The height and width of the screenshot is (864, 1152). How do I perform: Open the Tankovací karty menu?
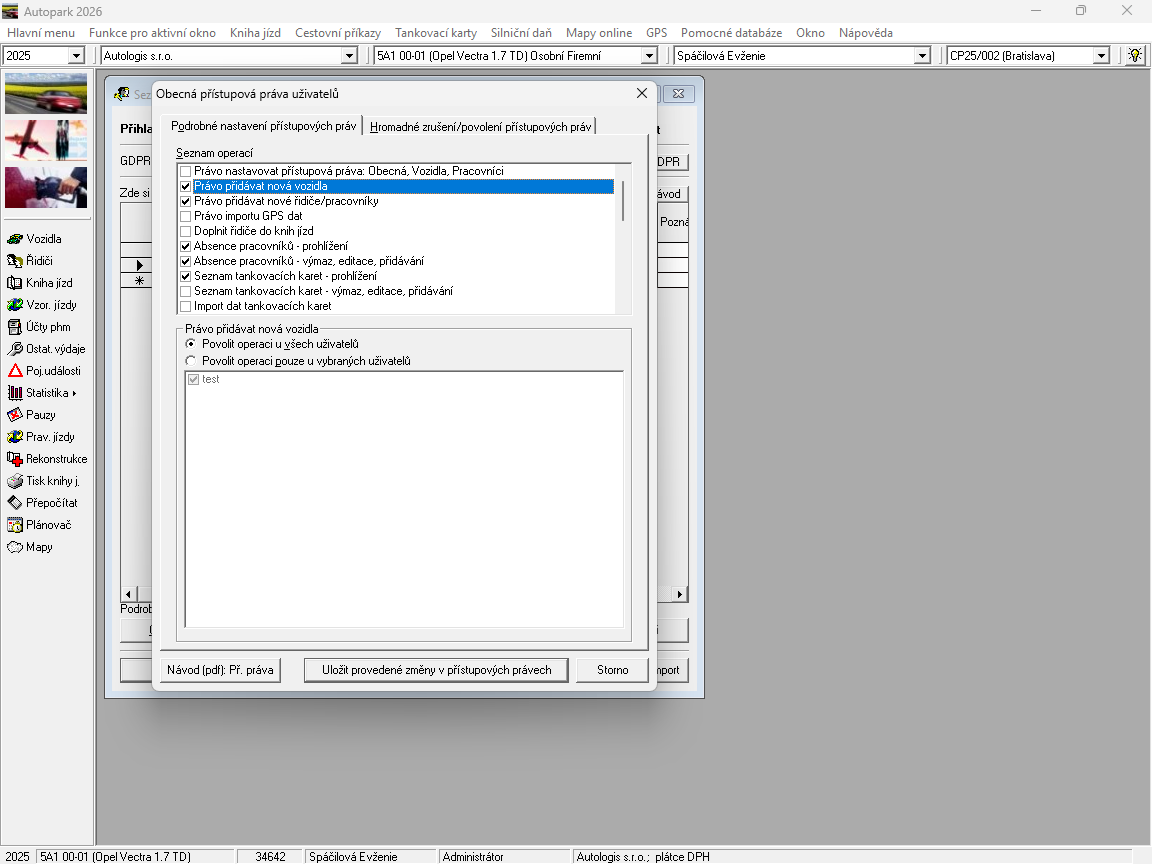click(435, 33)
